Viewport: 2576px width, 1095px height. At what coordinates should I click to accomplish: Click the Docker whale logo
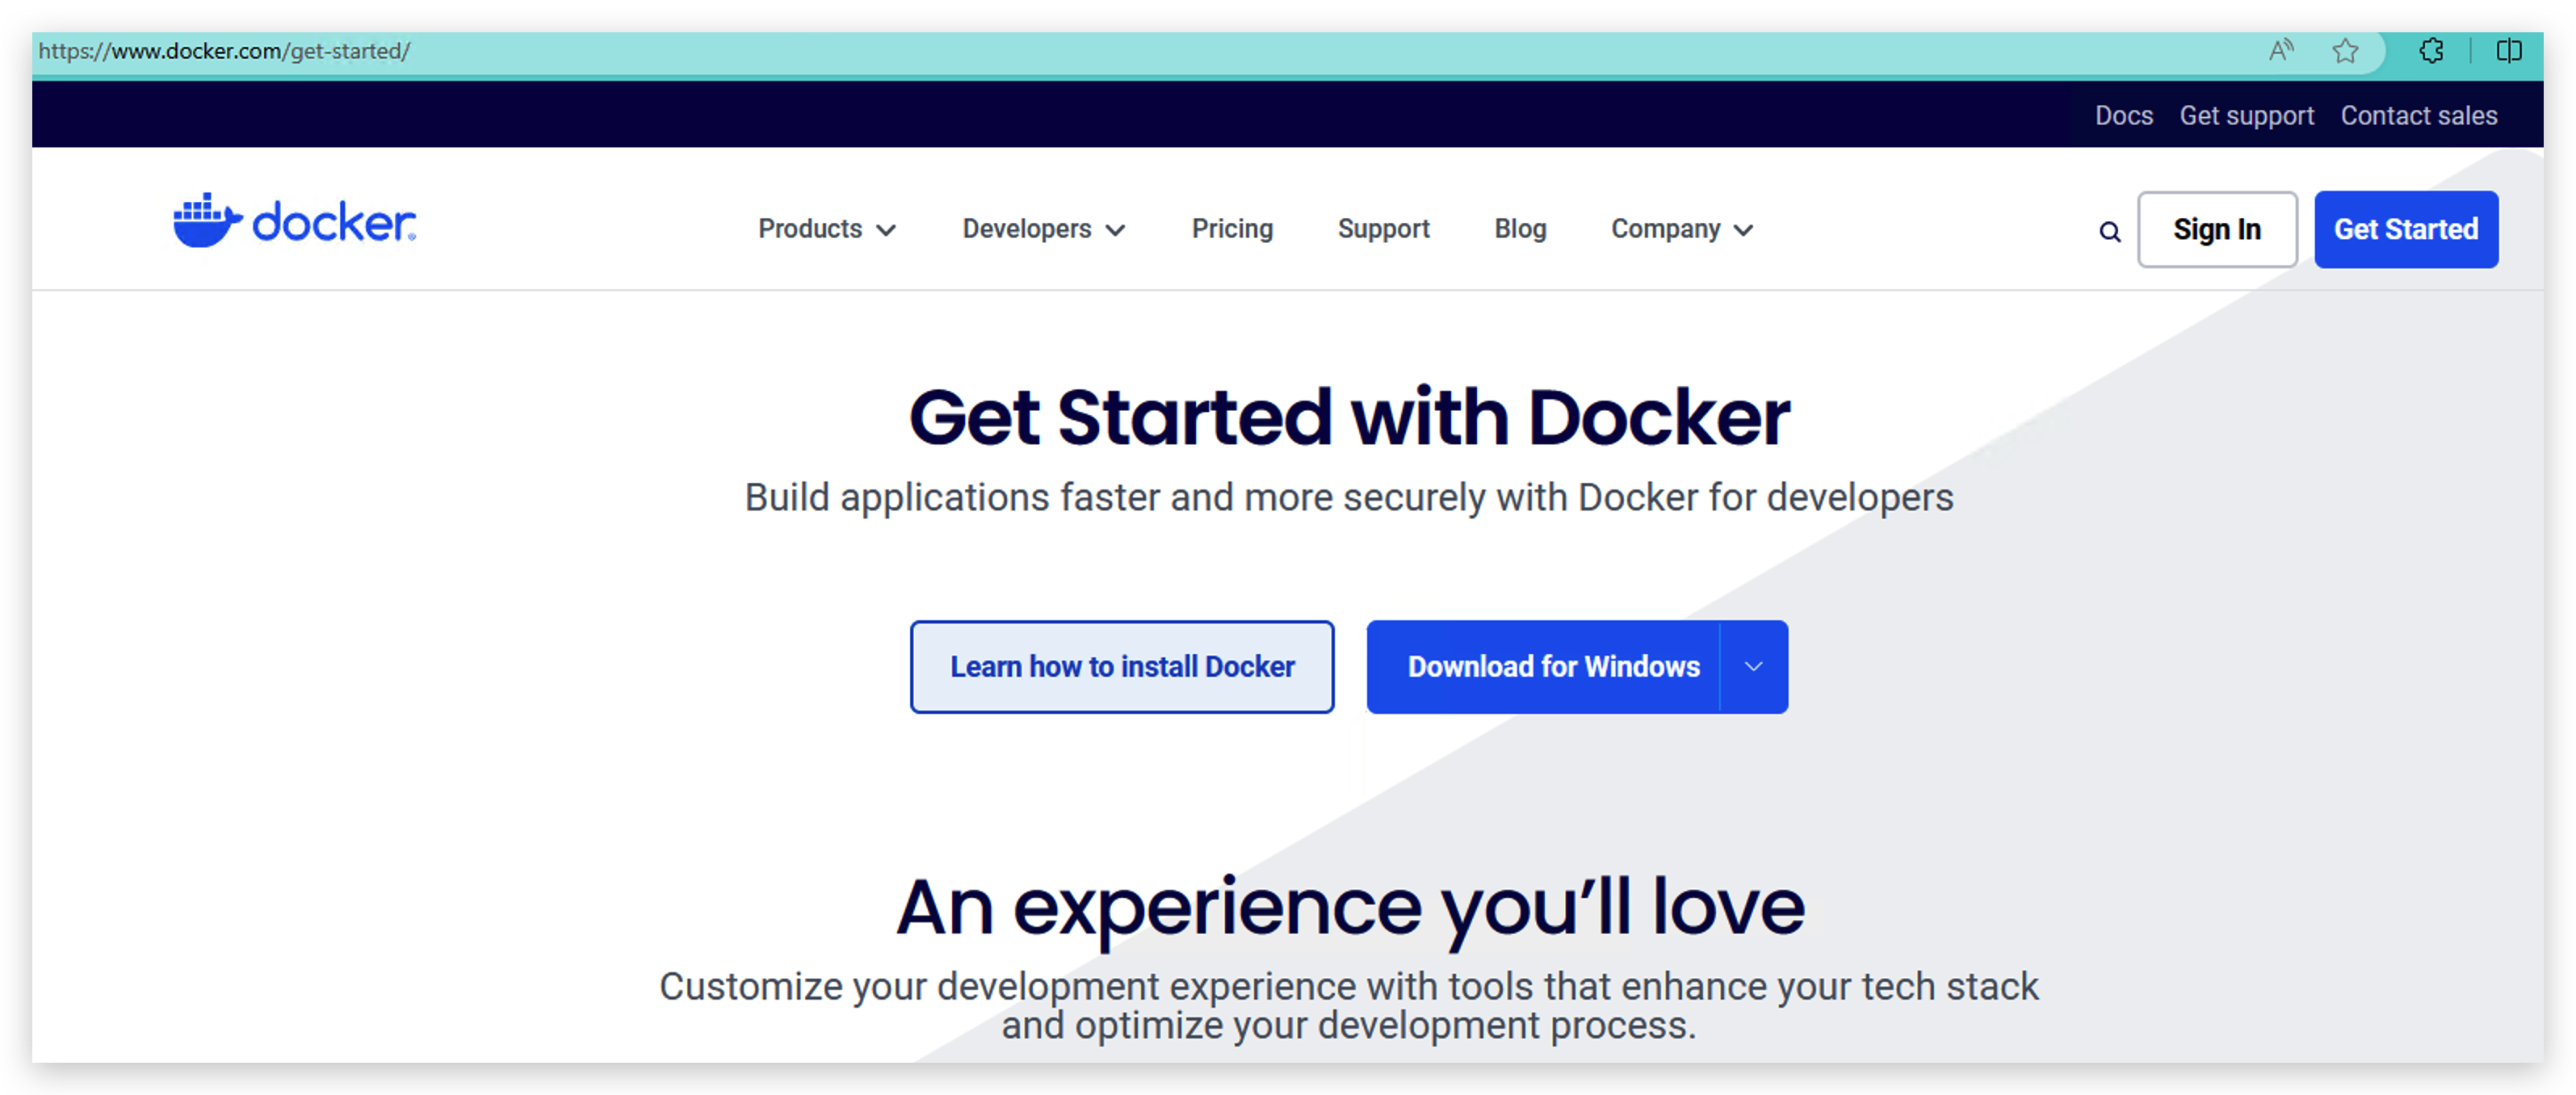point(295,221)
